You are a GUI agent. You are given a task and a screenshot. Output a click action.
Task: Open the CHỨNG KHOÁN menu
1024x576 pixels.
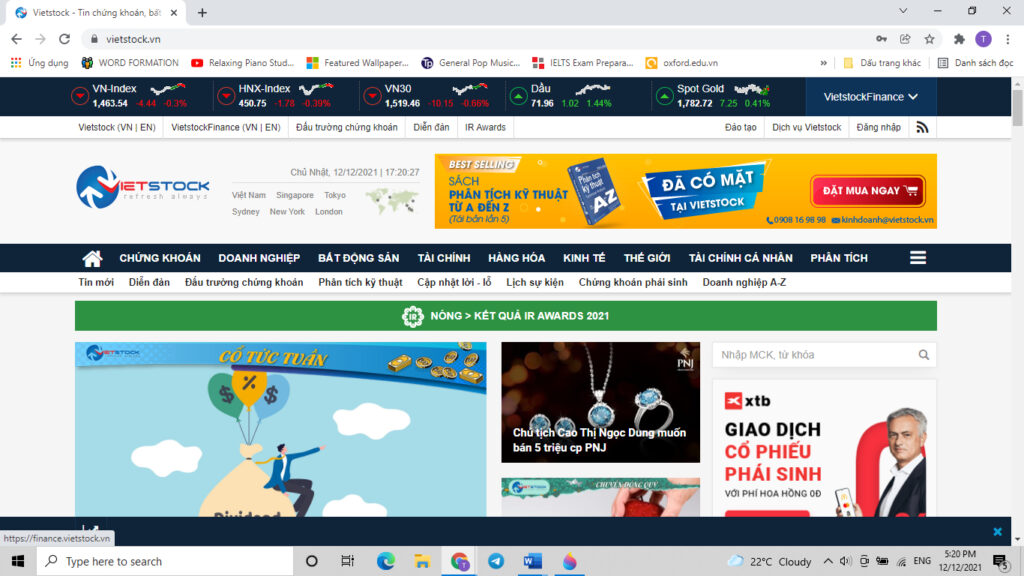[x=160, y=258]
